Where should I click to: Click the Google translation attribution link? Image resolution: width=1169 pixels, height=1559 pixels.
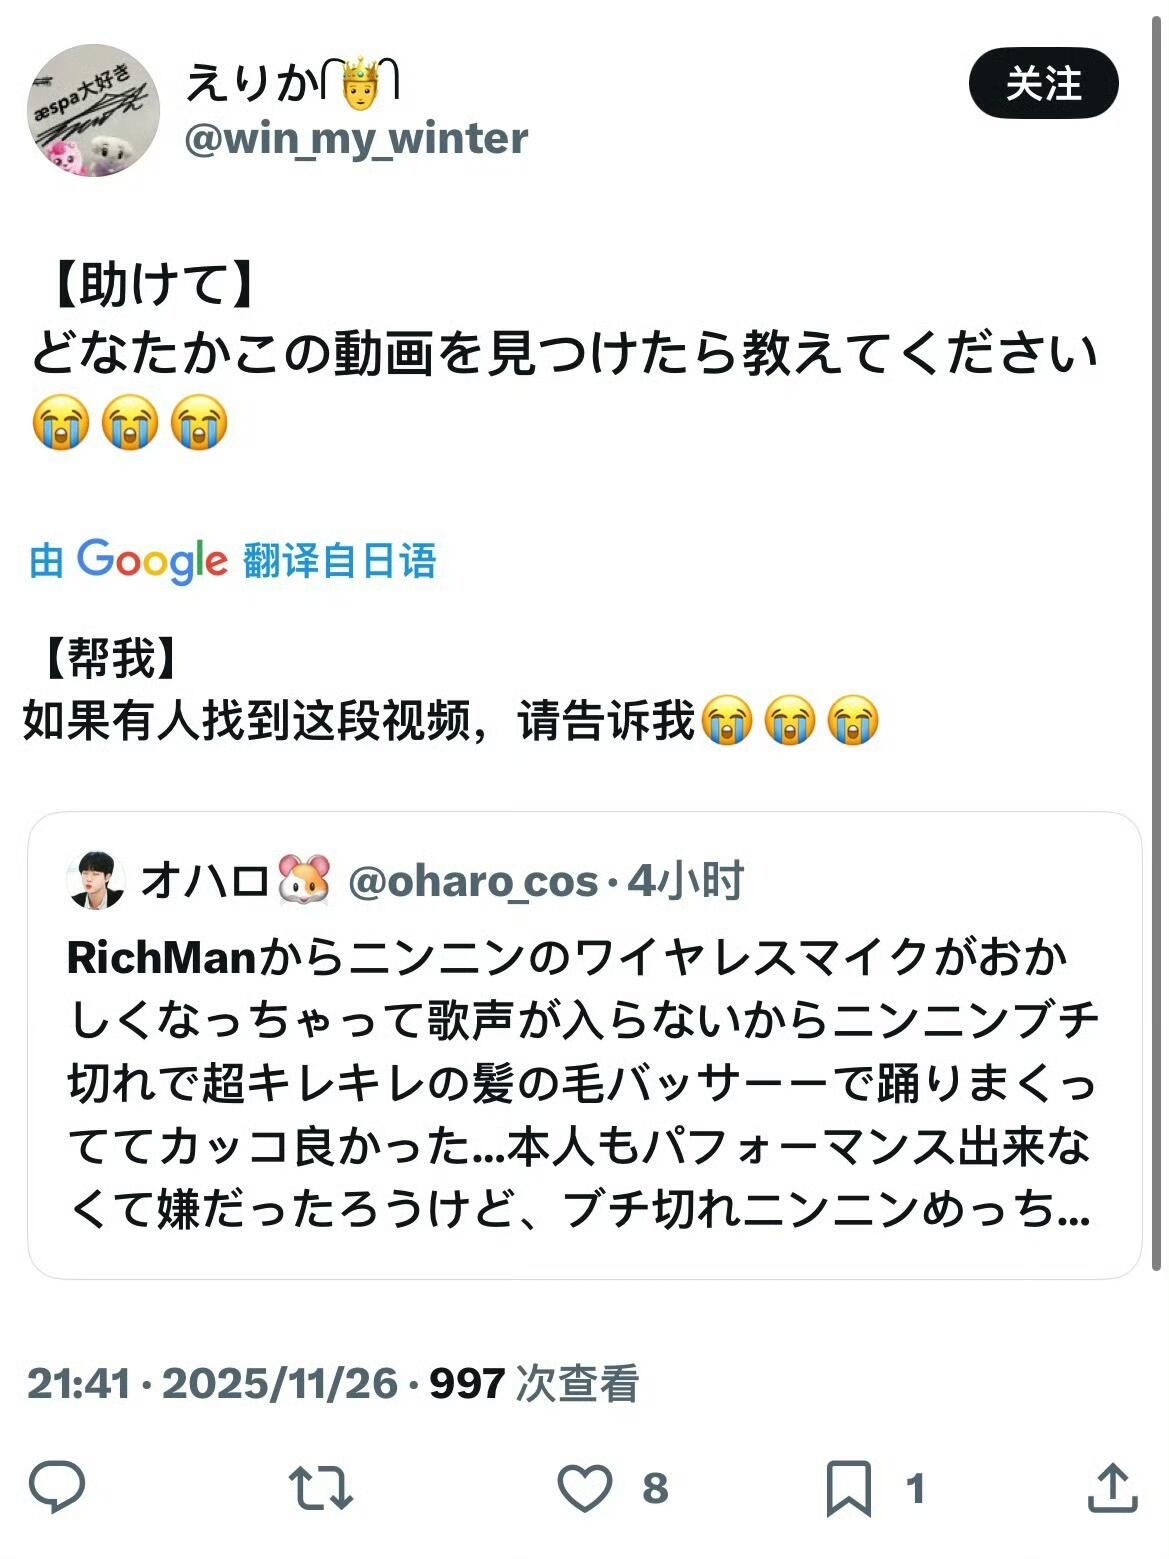point(232,560)
